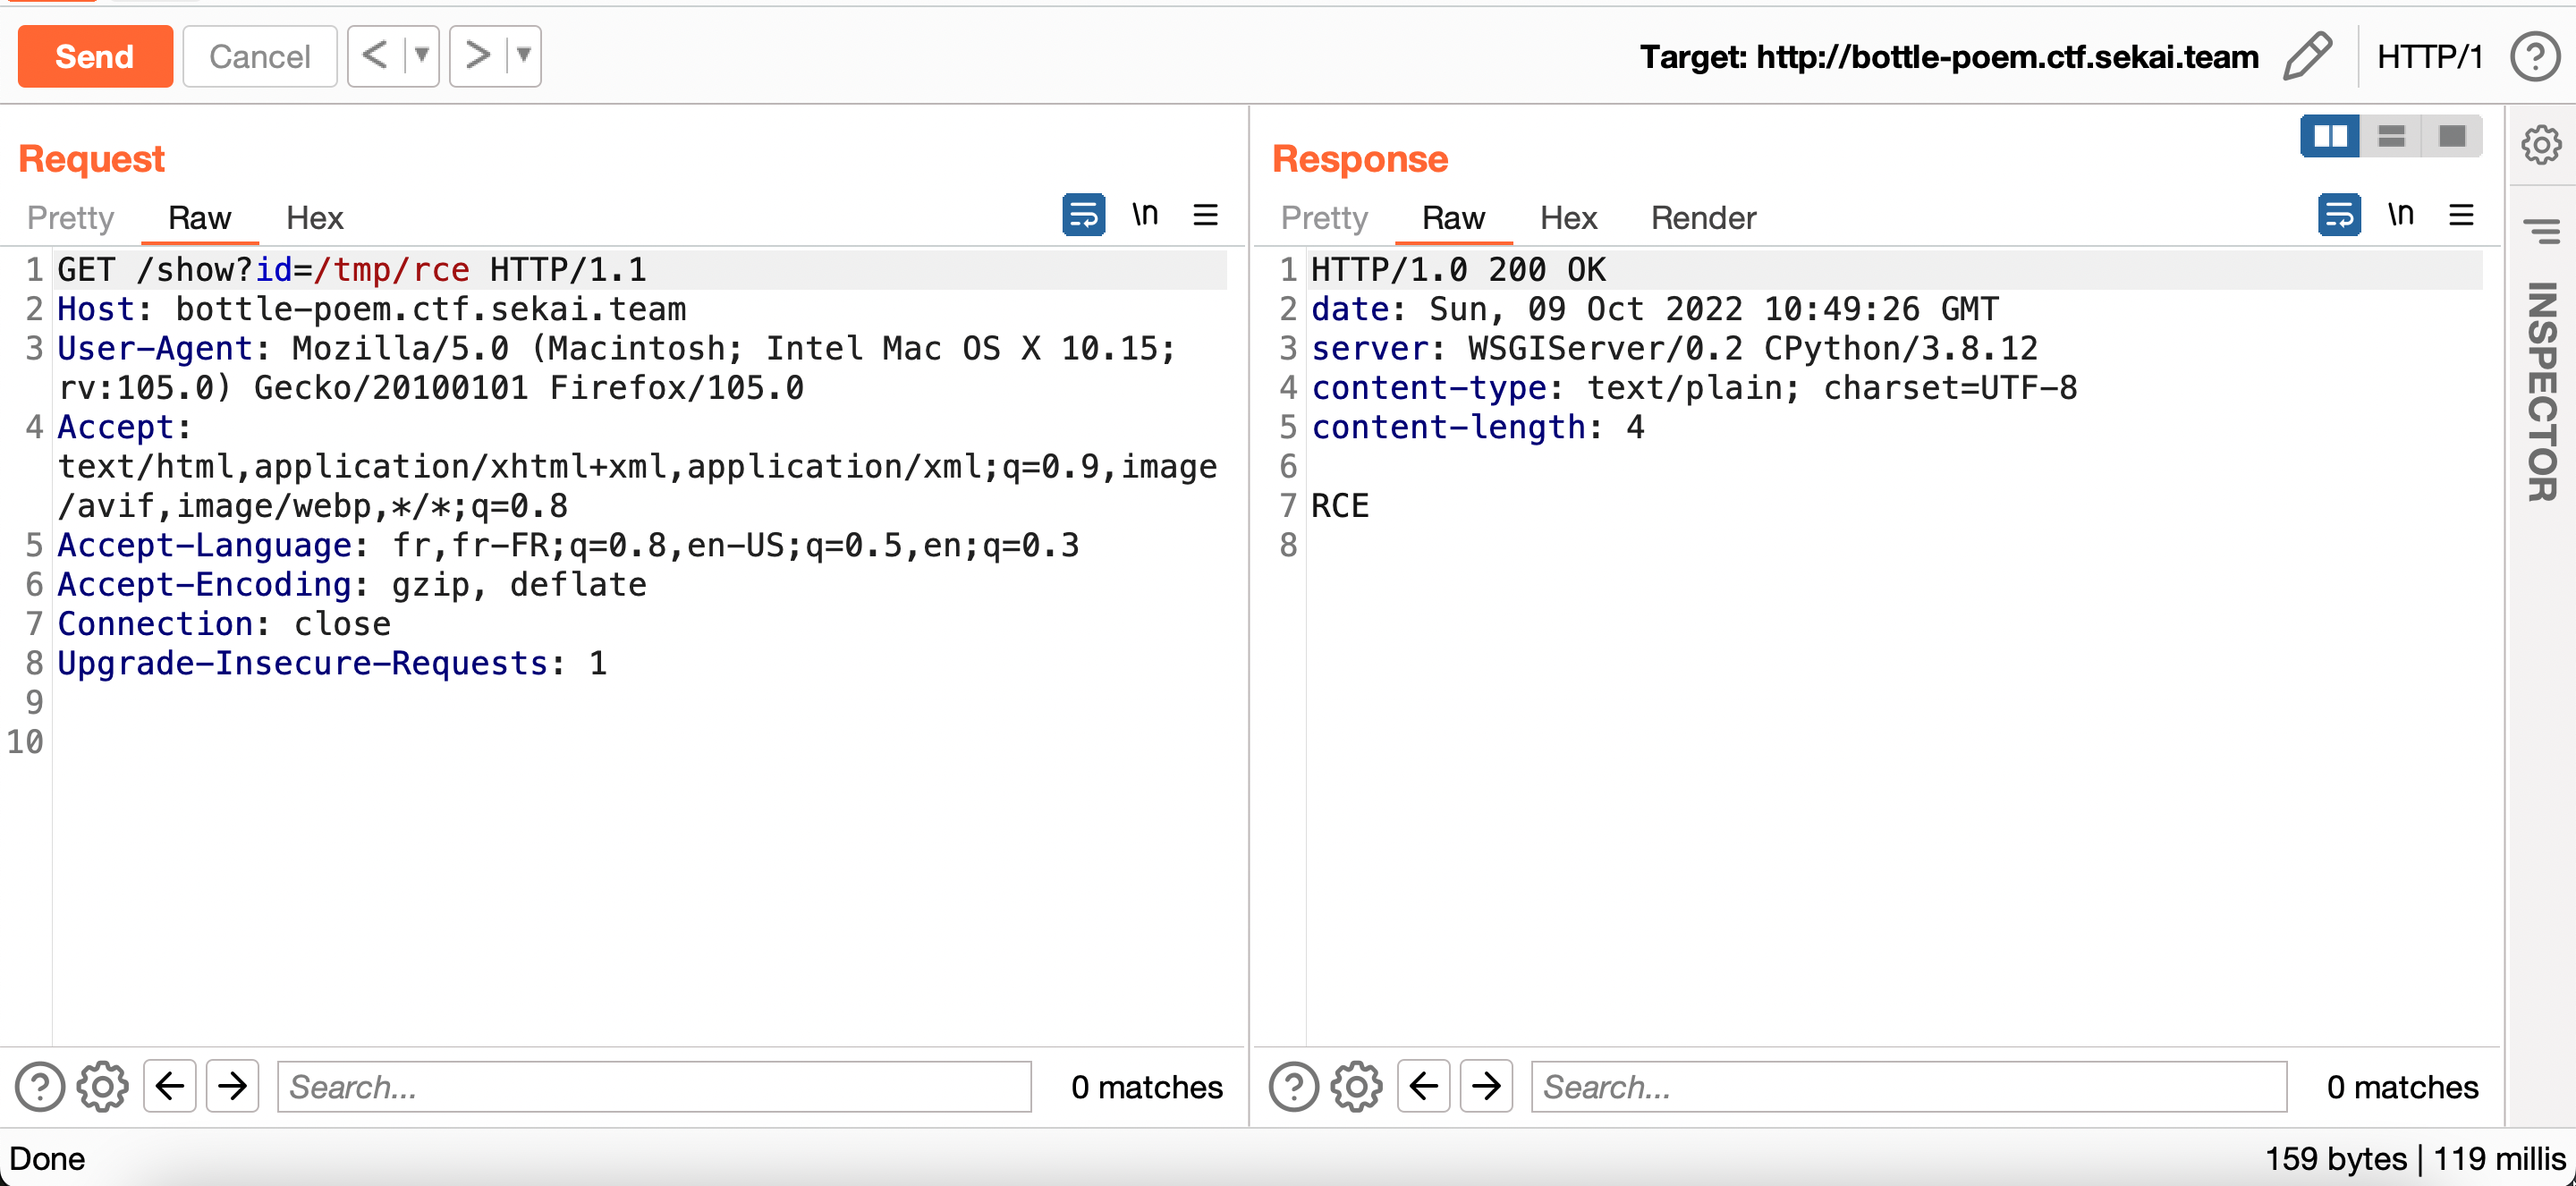Click the Done status text

pos(47,1158)
